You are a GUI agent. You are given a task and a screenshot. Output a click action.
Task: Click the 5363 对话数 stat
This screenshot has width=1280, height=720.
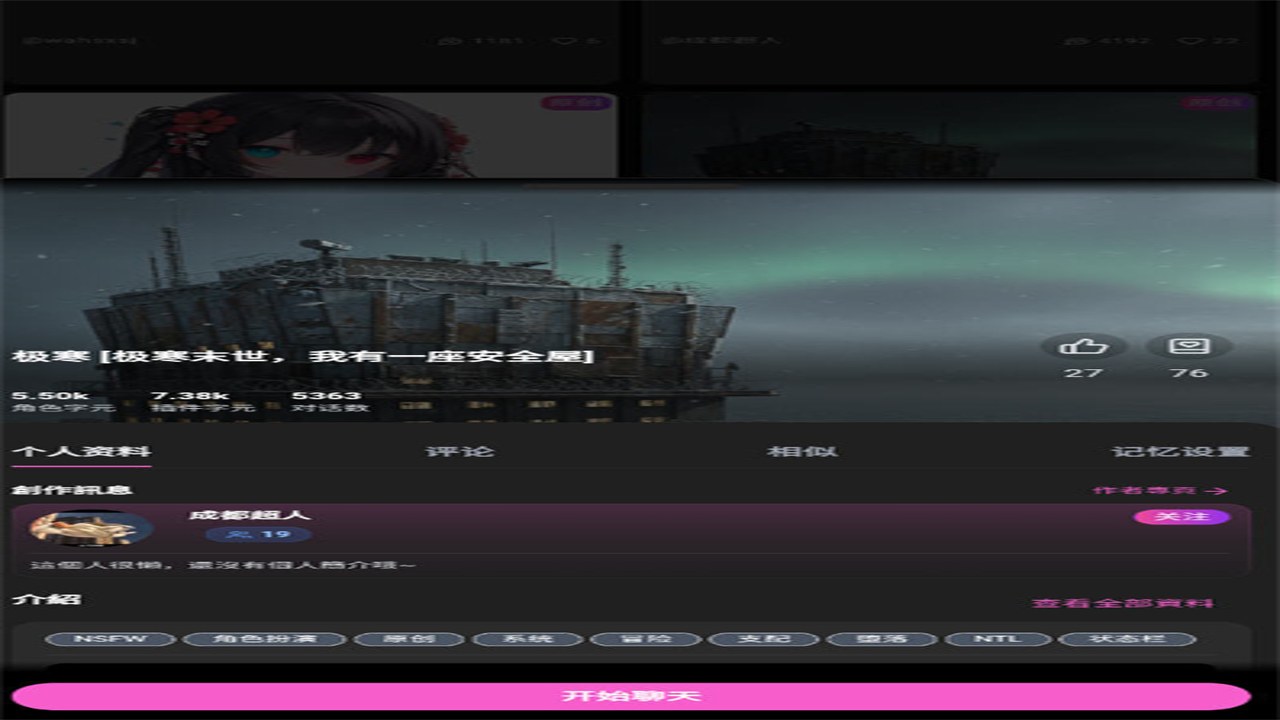330,401
